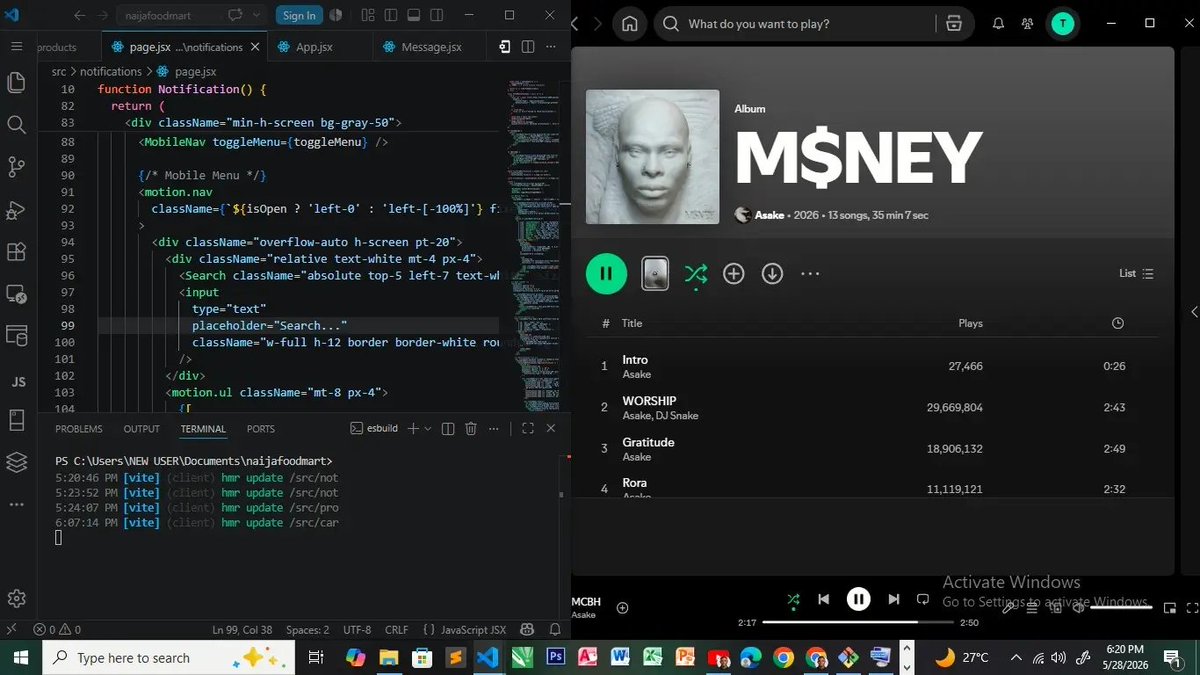Open Spotify What's New bell
This screenshot has width=1200, height=675.
[x=998, y=24]
